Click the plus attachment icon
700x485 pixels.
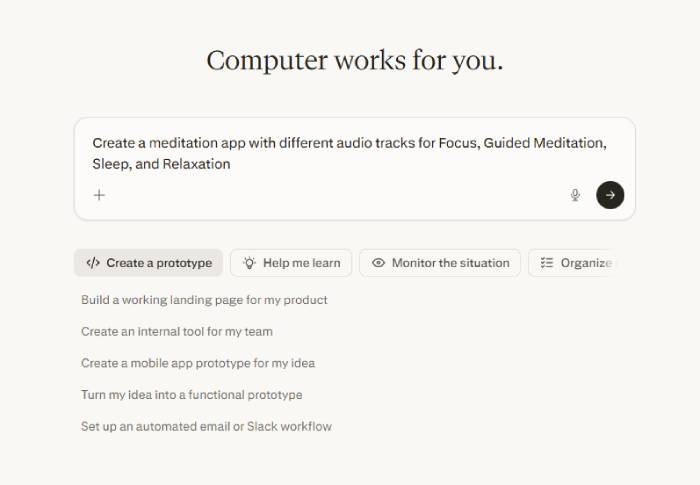99,195
